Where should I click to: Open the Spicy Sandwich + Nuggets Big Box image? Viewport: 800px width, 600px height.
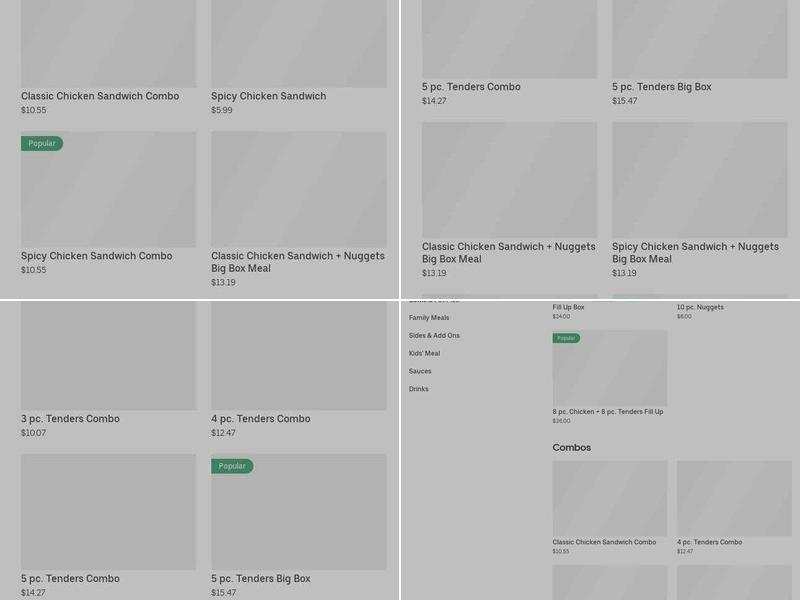click(699, 180)
